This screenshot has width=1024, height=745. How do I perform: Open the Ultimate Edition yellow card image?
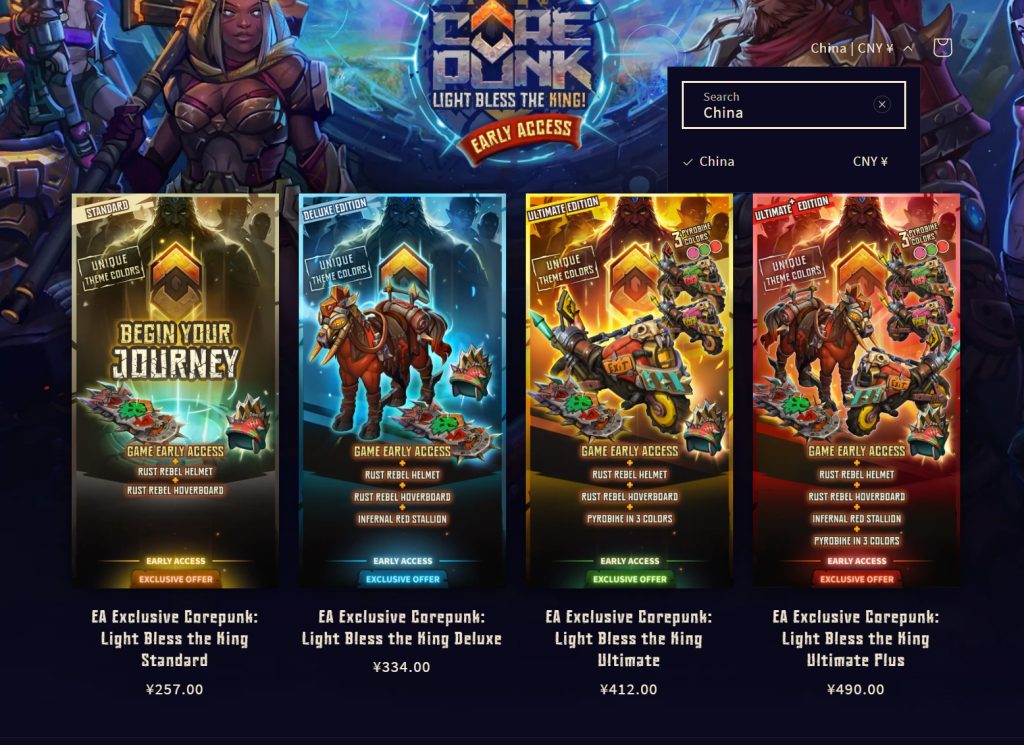tap(630, 391)
